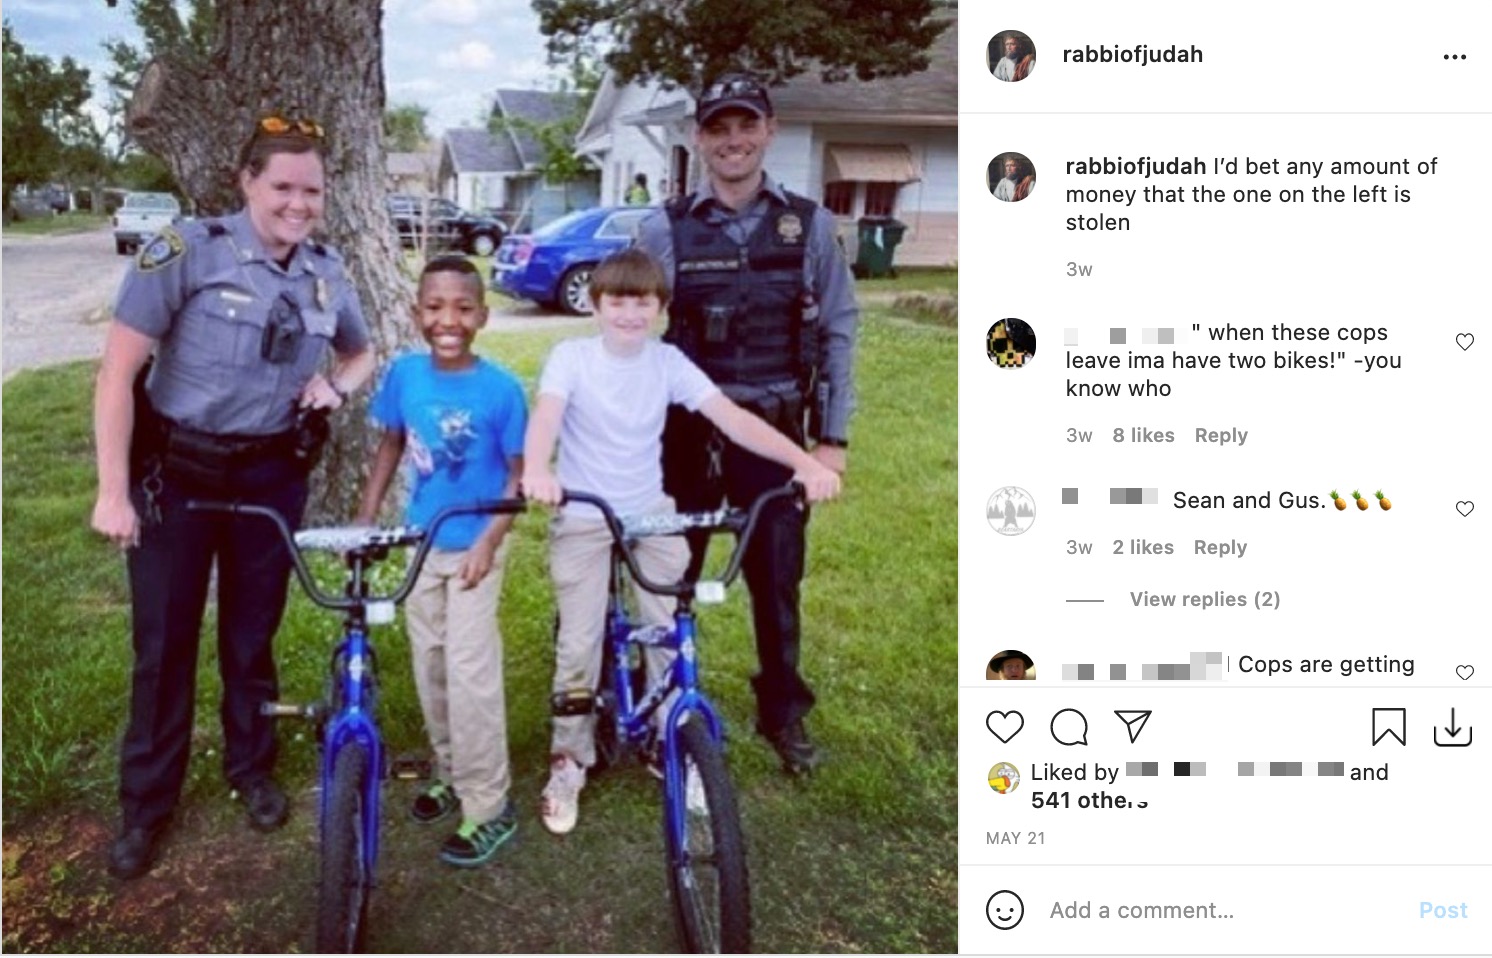Like the "Cops are getting" comment

(1465, 672)
